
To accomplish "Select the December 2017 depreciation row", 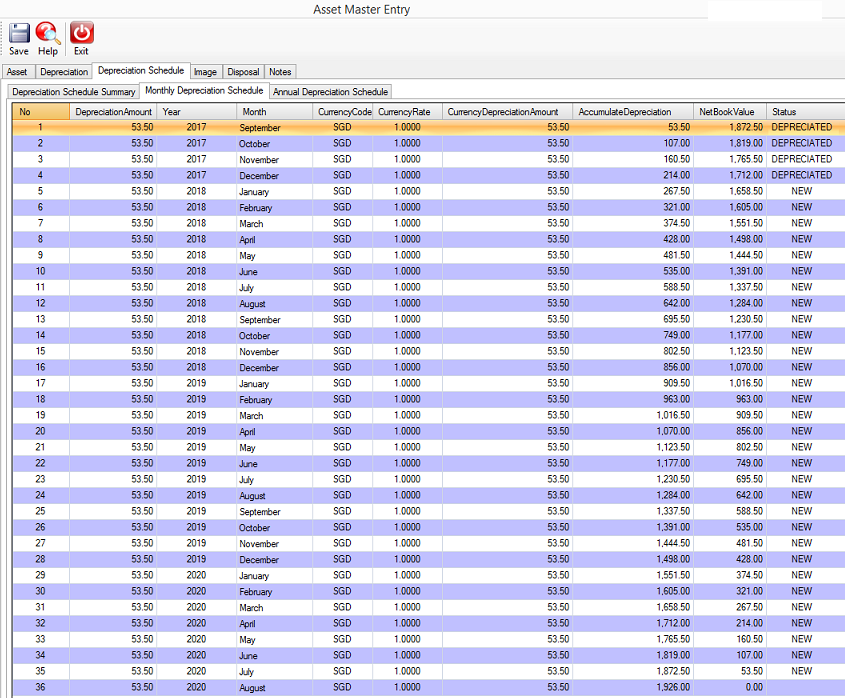I will tap(400, 176).
